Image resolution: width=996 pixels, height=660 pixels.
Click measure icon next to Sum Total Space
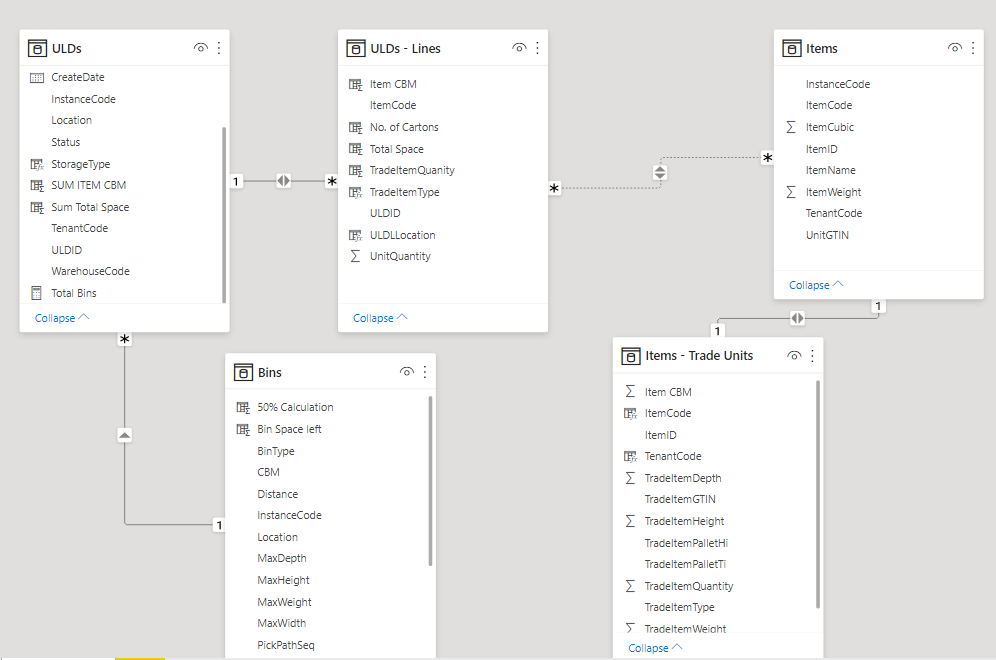[37, 208]
